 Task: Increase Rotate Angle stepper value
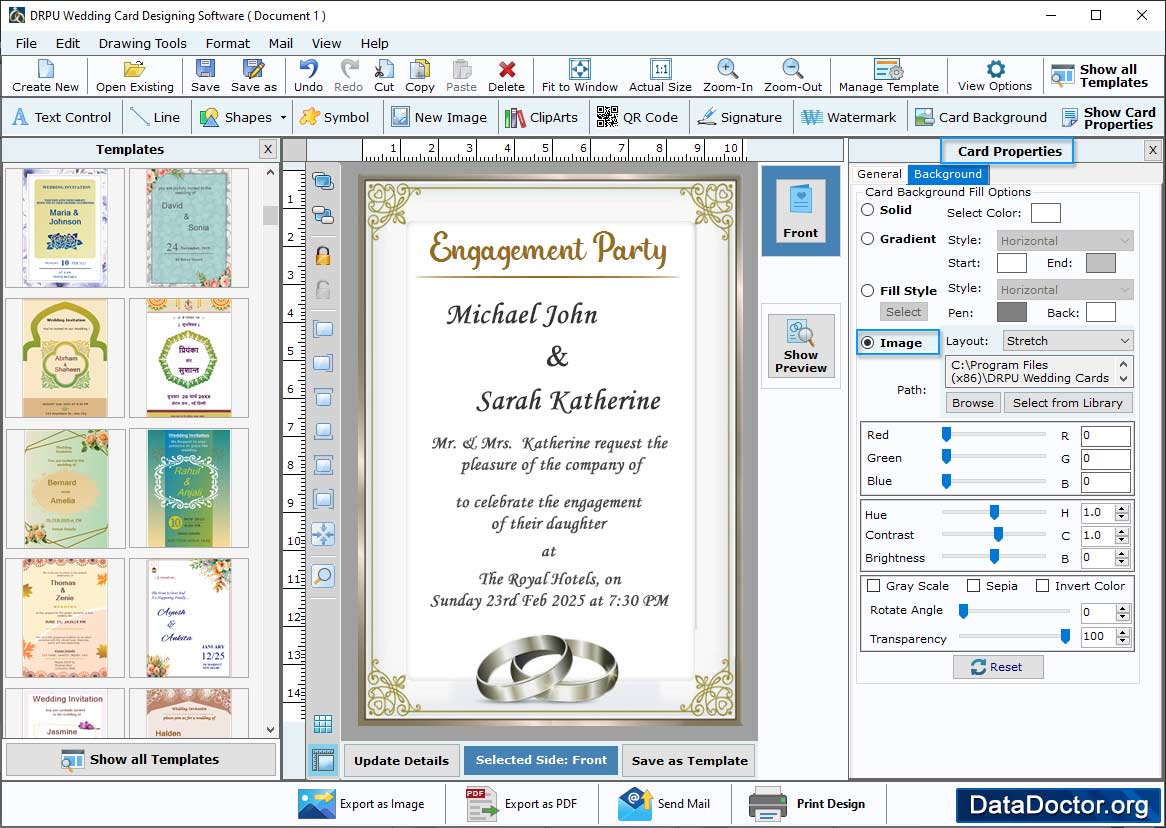(x=1122, y=609)
